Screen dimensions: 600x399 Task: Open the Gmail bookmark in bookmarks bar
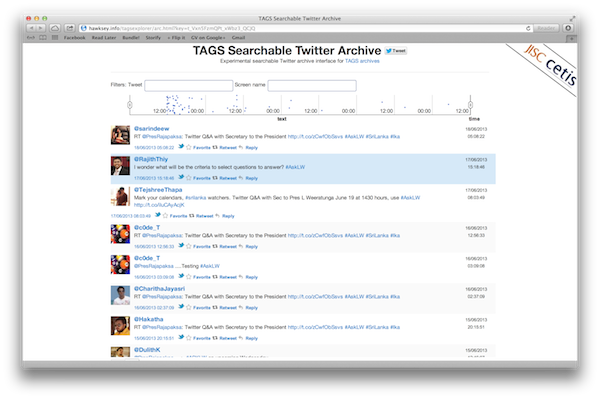pos(238,37)
